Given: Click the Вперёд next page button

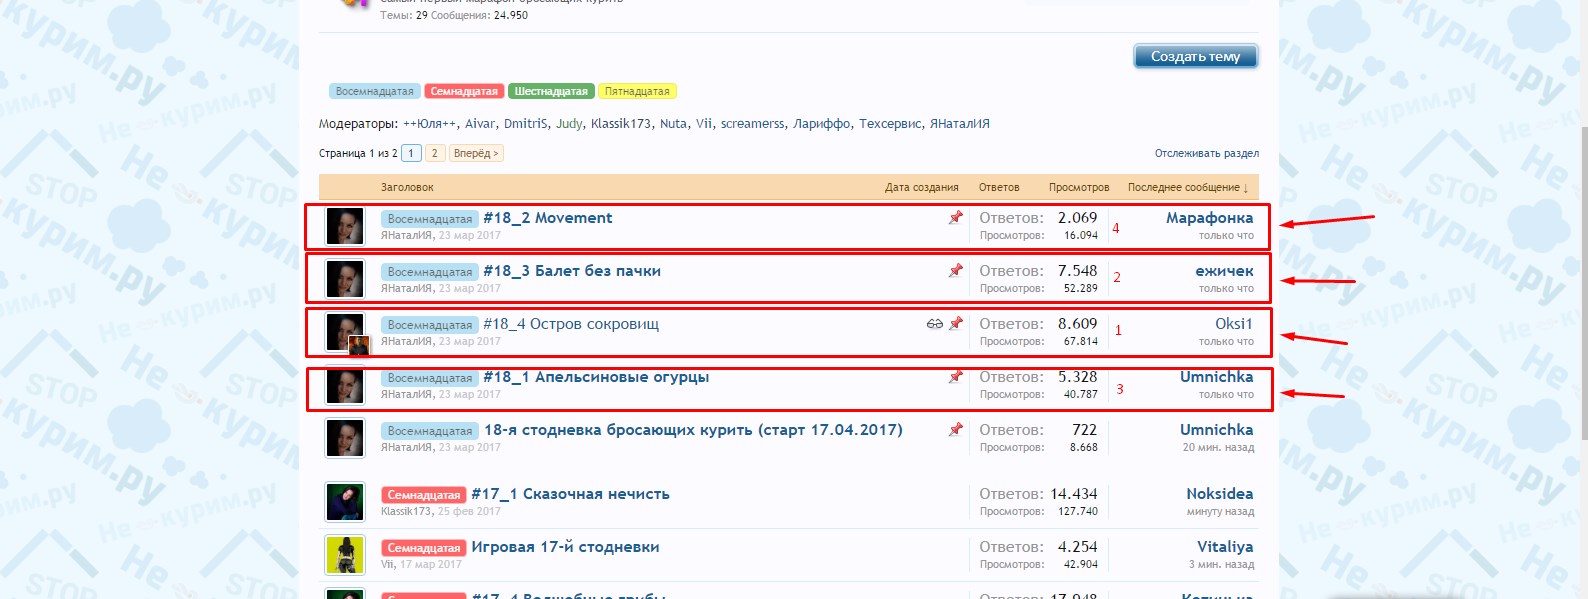Looking at the screenshot, I should (x=475, y=153).
